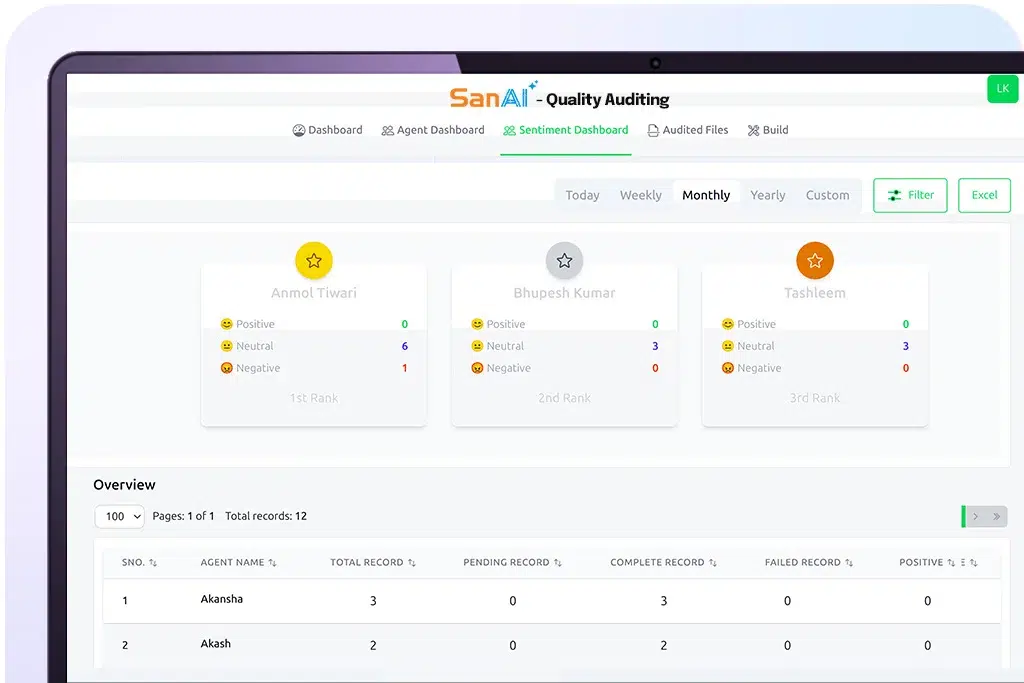Click Anmol Tiwari's Negative emoji icon

pyautogui.click(x=227, y=368)
